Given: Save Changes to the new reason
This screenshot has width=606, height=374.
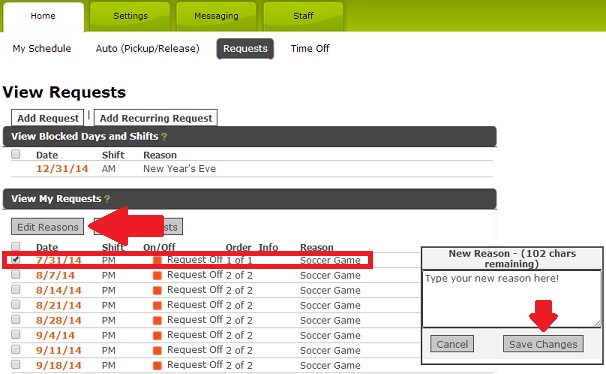Looking at the screenshot, I should [x=543, y=344].
